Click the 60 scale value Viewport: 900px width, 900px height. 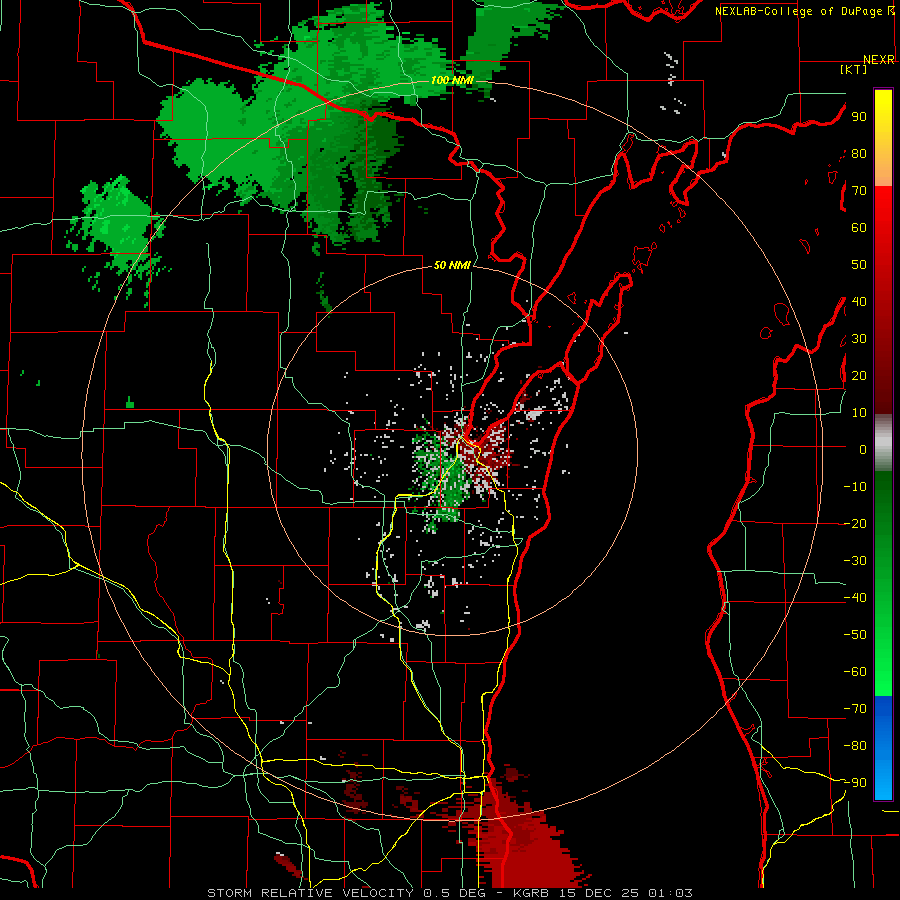[859, 228]
